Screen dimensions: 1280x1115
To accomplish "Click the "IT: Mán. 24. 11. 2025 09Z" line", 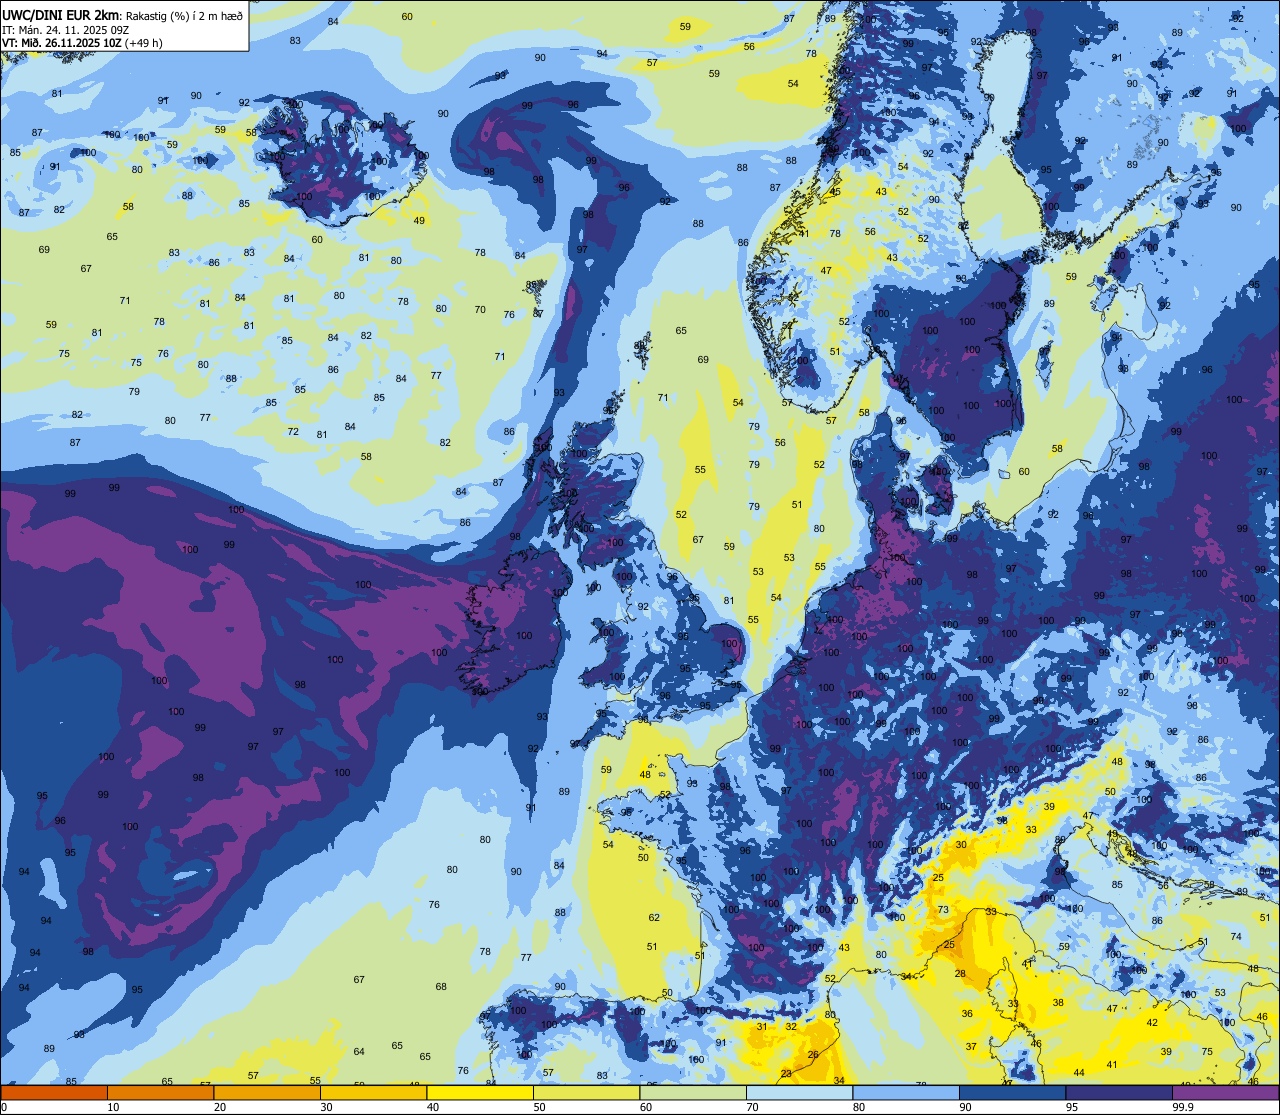I will pos(67,30).
